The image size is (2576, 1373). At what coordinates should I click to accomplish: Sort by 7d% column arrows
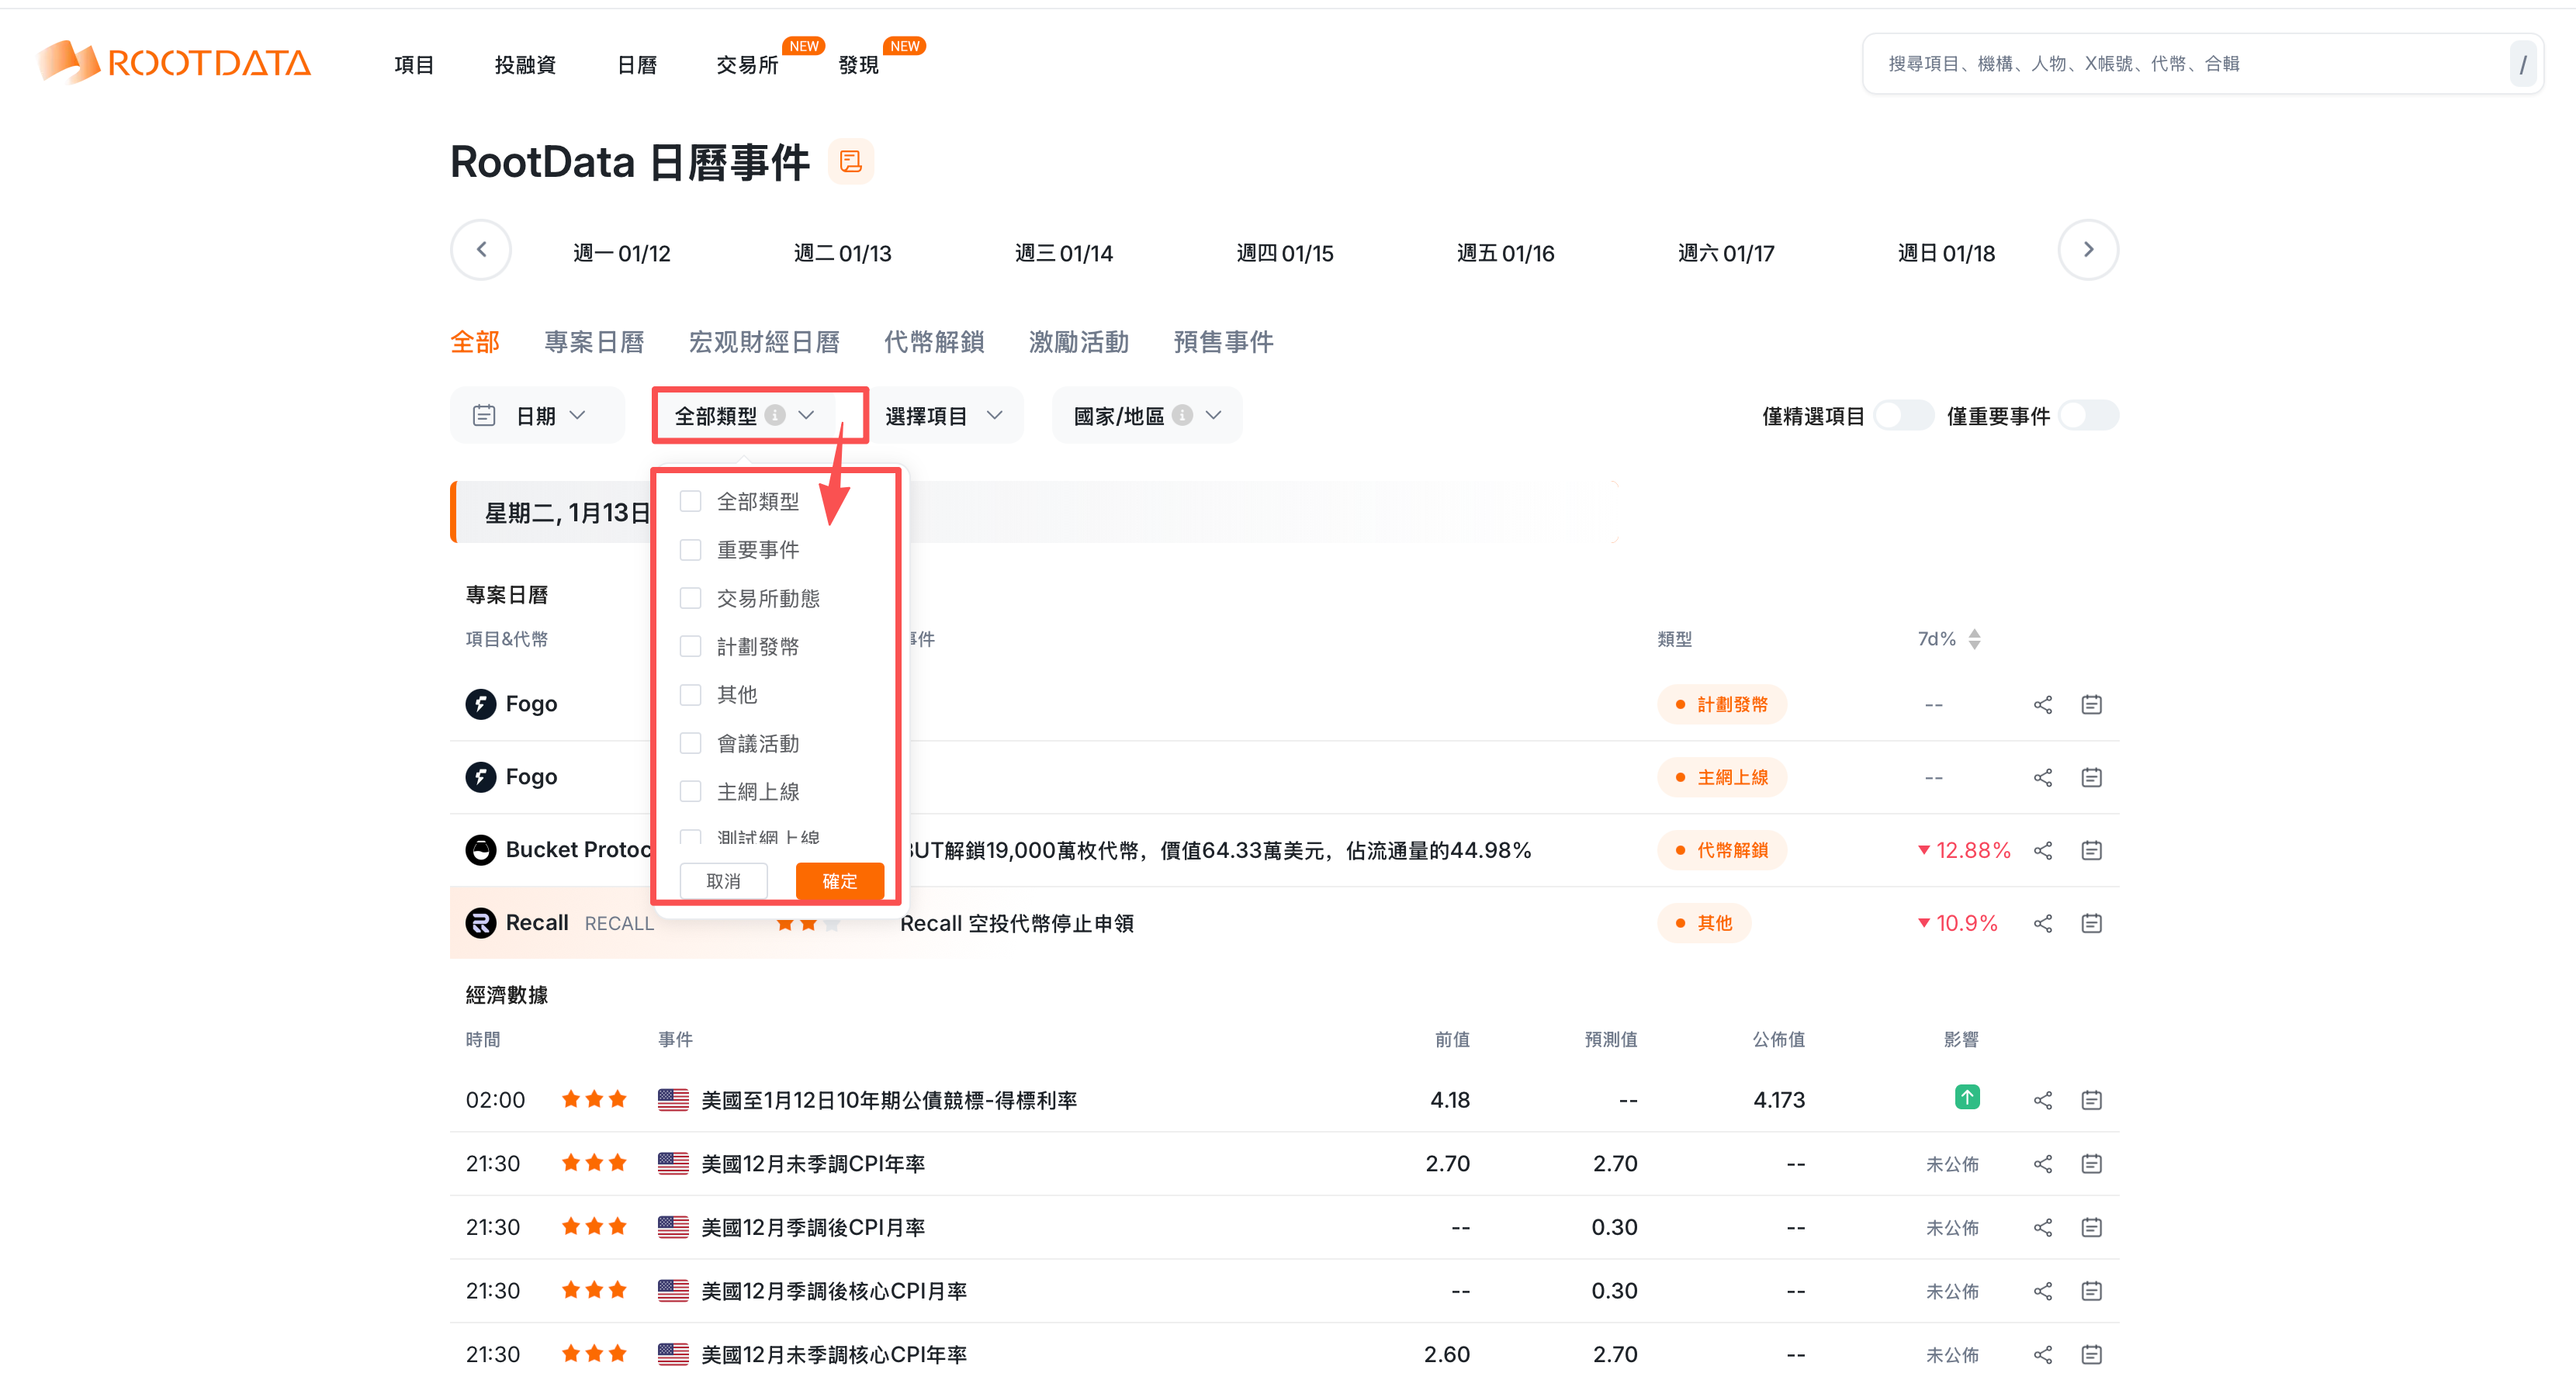coord(1974,639)
